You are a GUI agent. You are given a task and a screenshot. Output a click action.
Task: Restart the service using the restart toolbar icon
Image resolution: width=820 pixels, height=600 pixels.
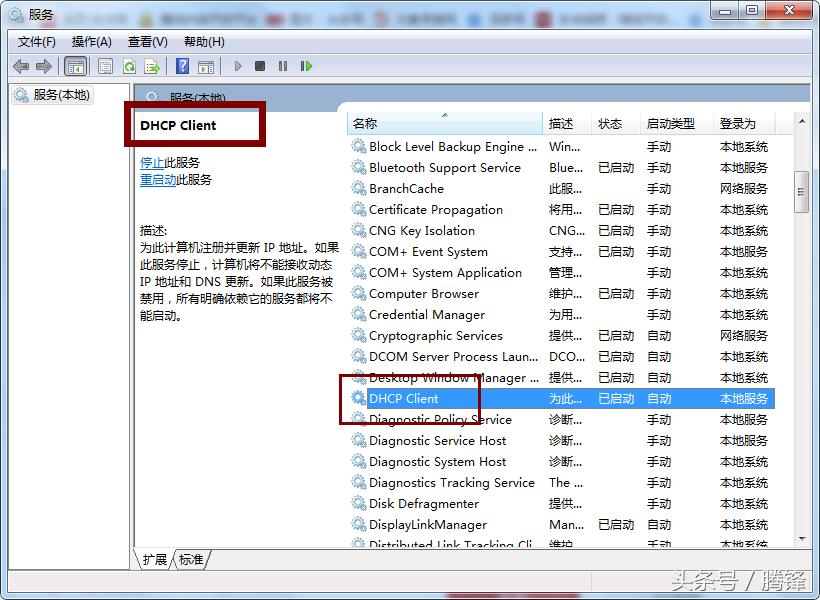[x=308, y=66]
